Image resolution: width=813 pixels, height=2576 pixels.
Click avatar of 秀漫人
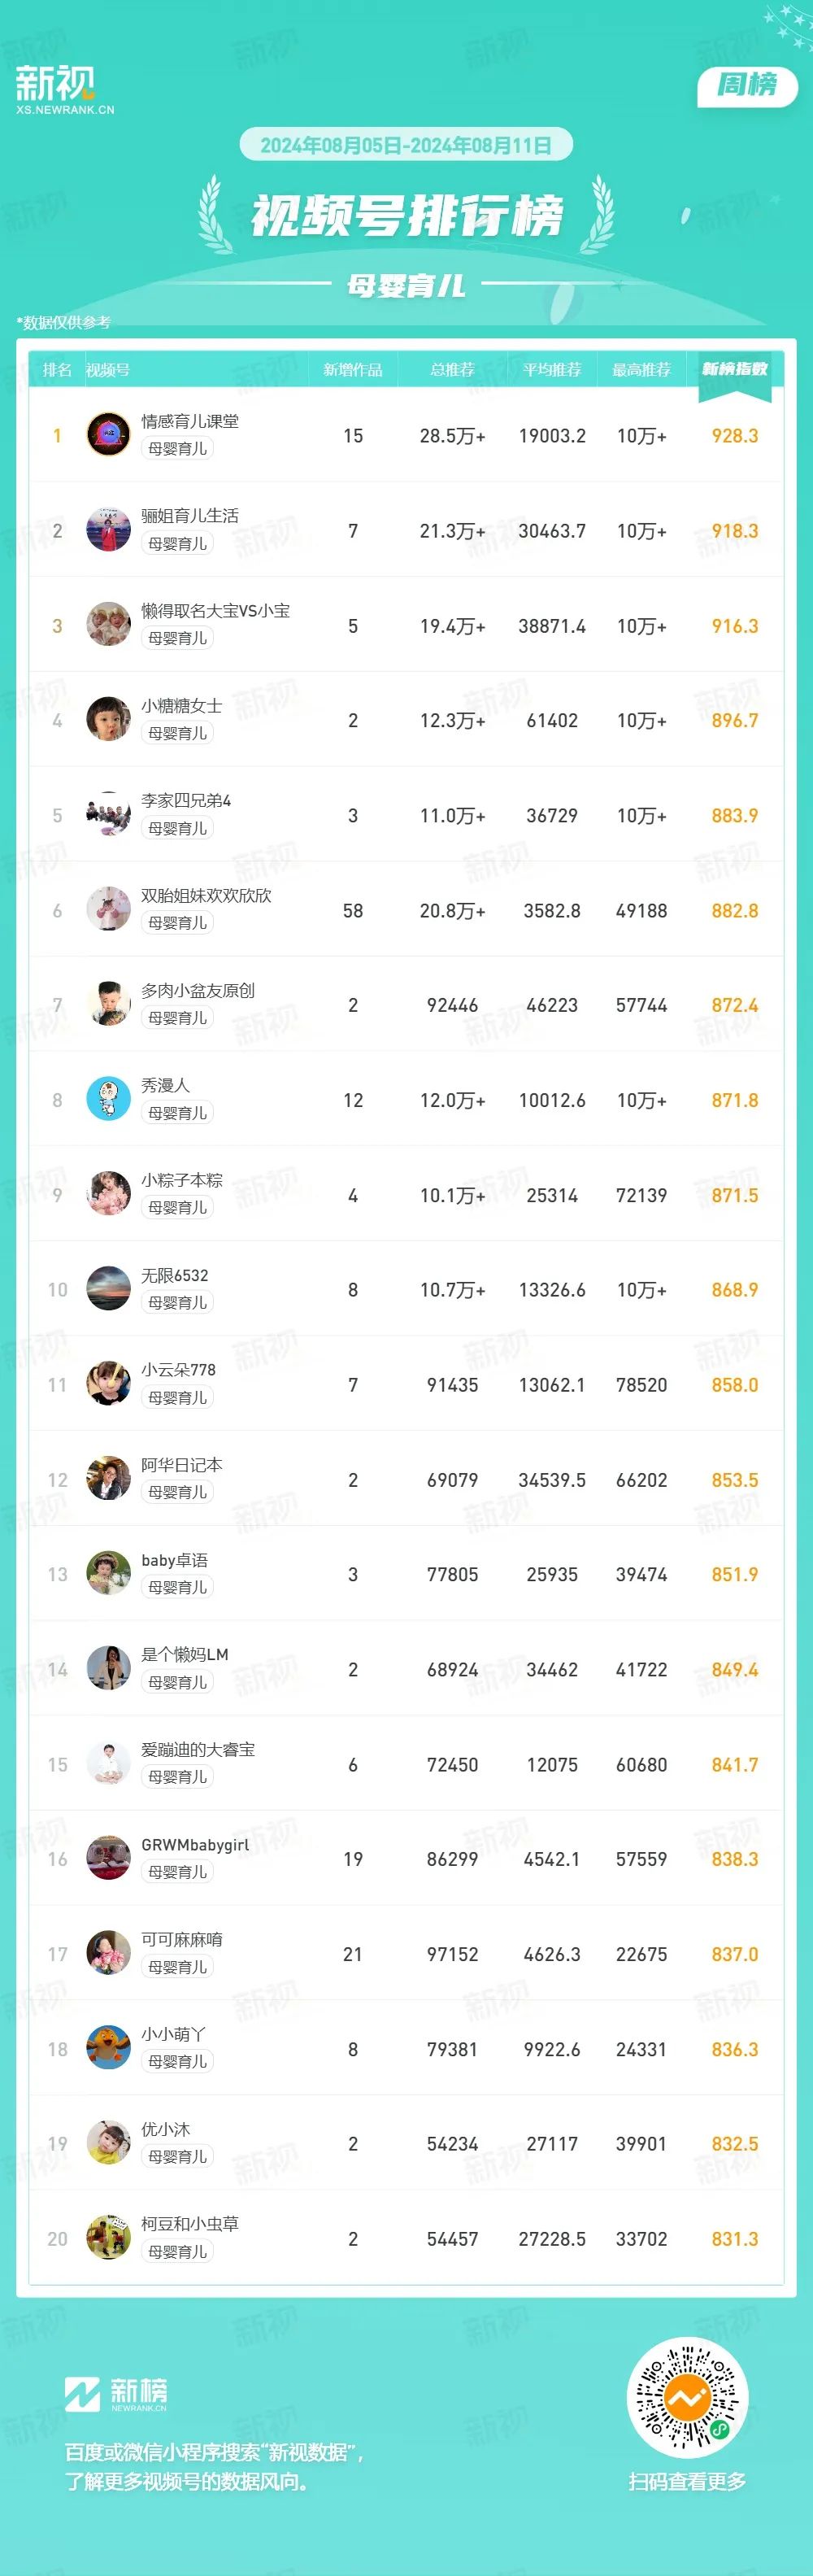108,1099
